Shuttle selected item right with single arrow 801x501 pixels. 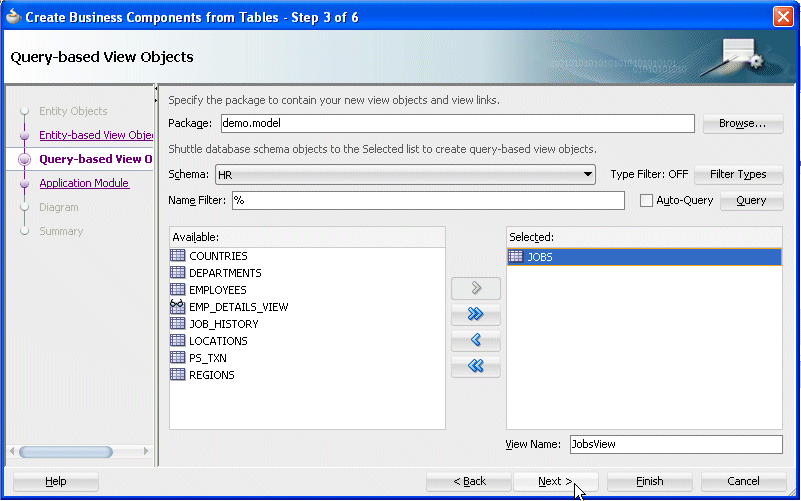pos(476,289)
